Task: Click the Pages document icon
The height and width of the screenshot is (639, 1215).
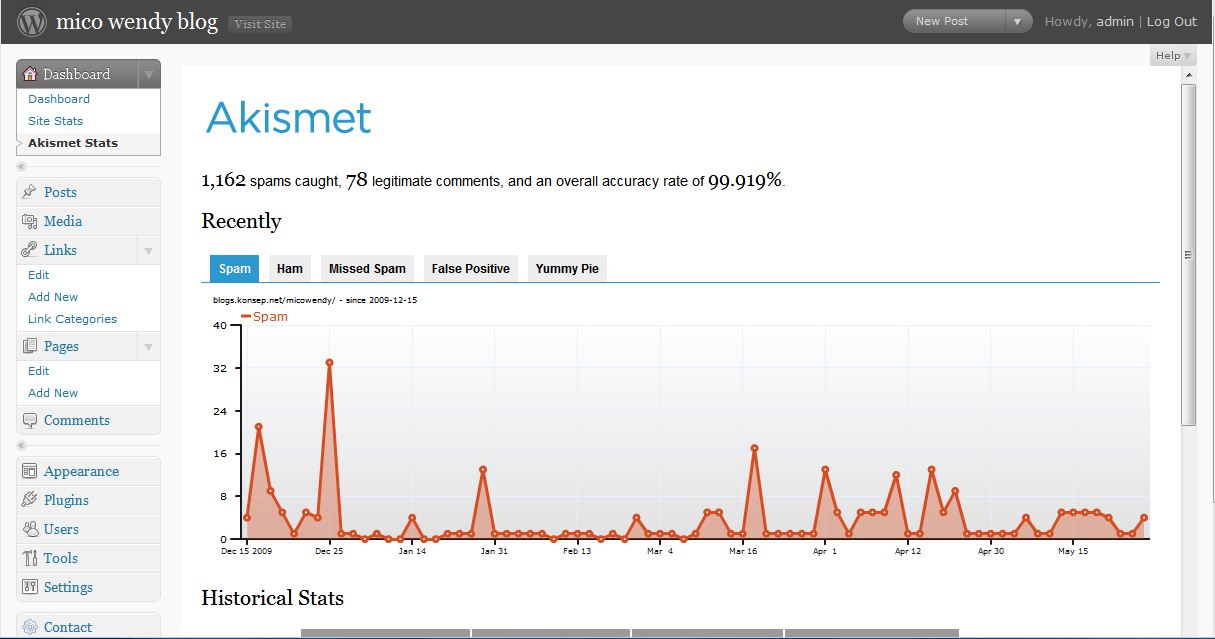Action: click(29, 346)
